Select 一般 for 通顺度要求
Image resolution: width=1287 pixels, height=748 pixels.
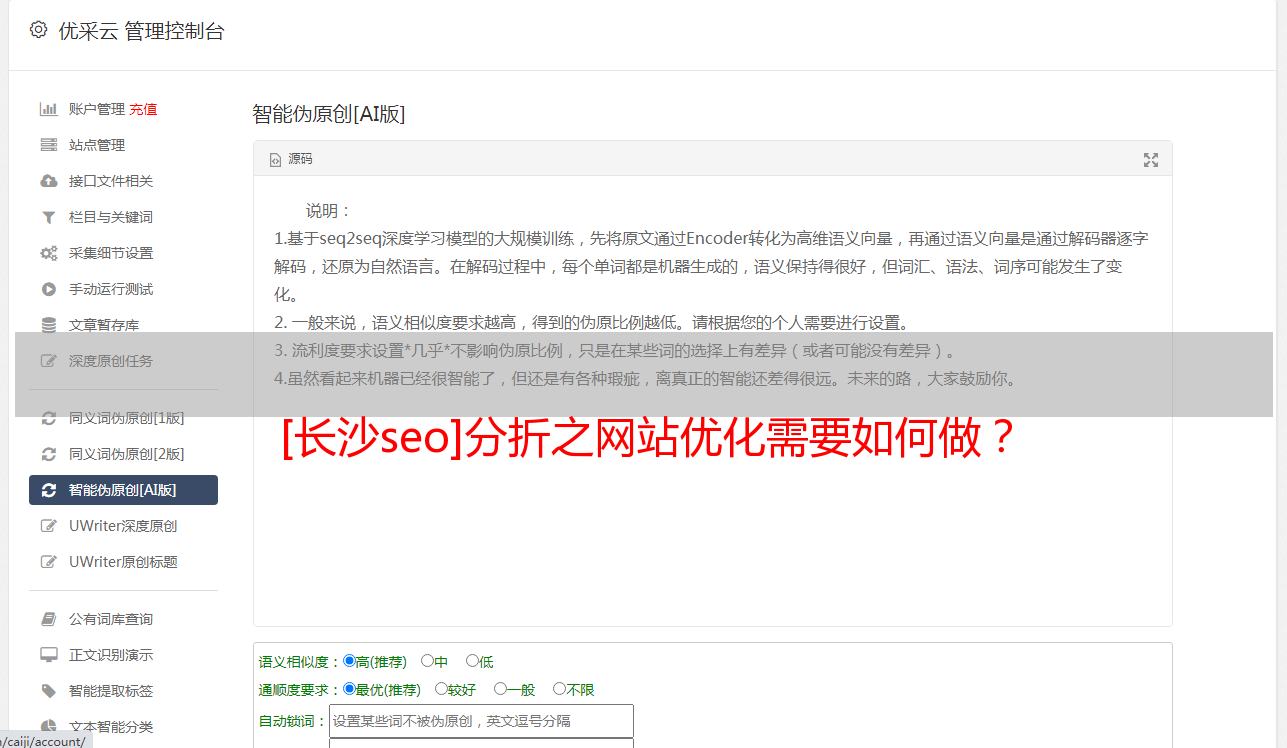pyautogui.click(x=500, y=689)
